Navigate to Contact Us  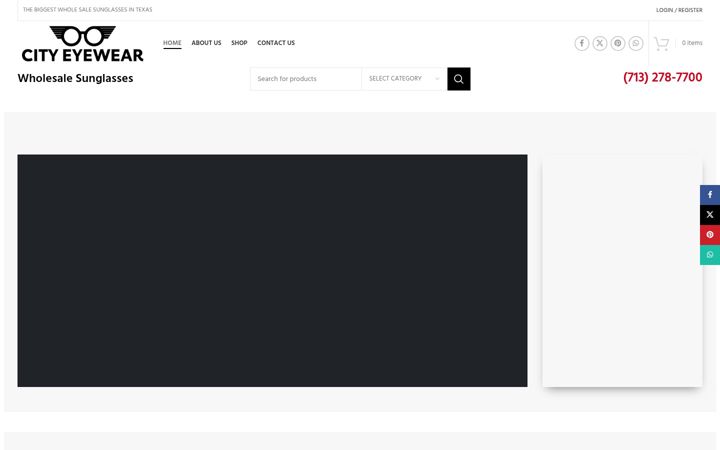[276, 43]
